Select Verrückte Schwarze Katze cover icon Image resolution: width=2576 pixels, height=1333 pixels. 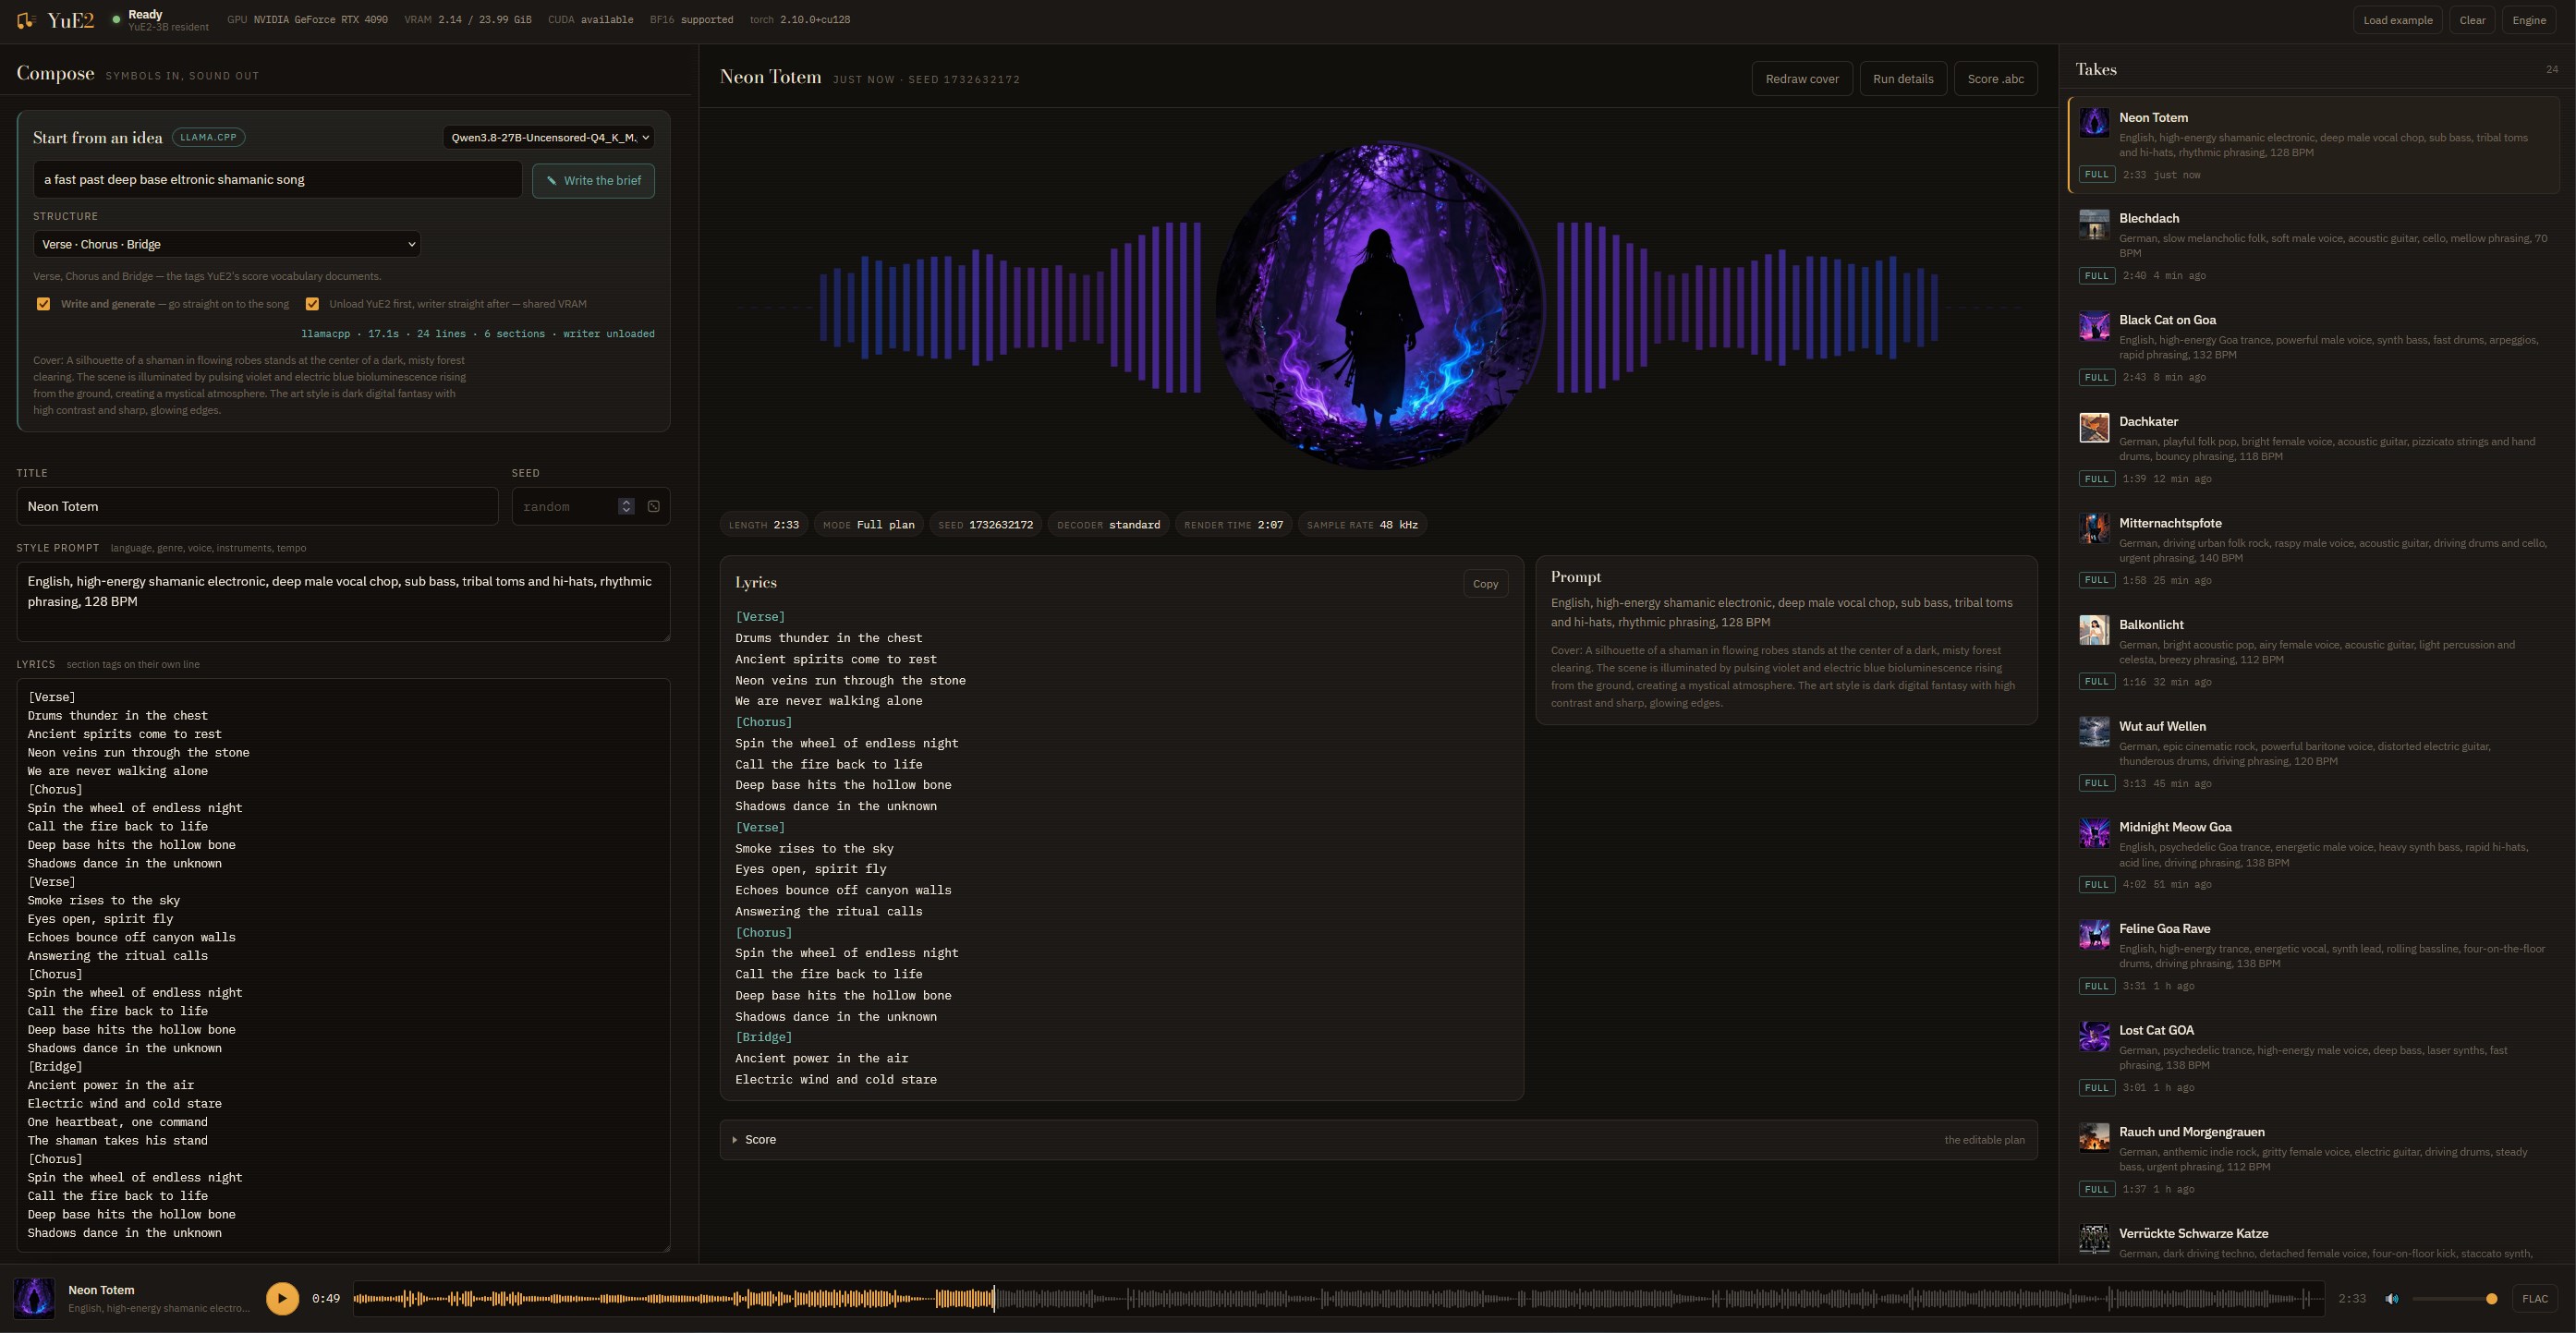[x=2094, y=1239]
